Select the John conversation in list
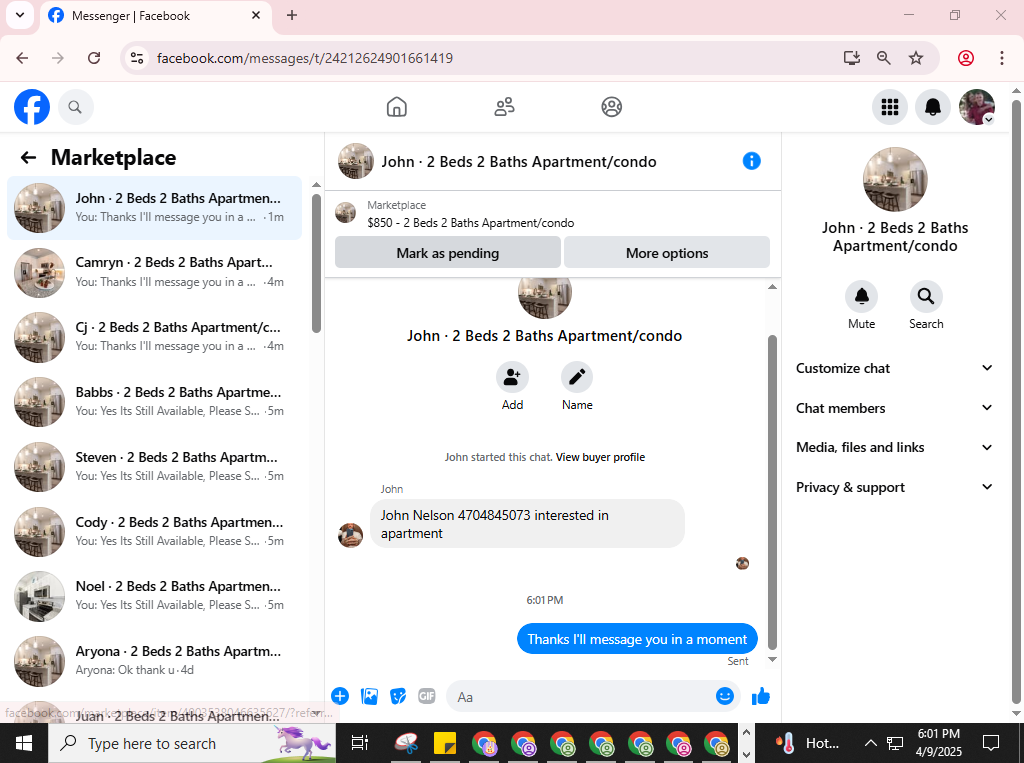Viewport: 1024px width, 763px height. point(155,208)
